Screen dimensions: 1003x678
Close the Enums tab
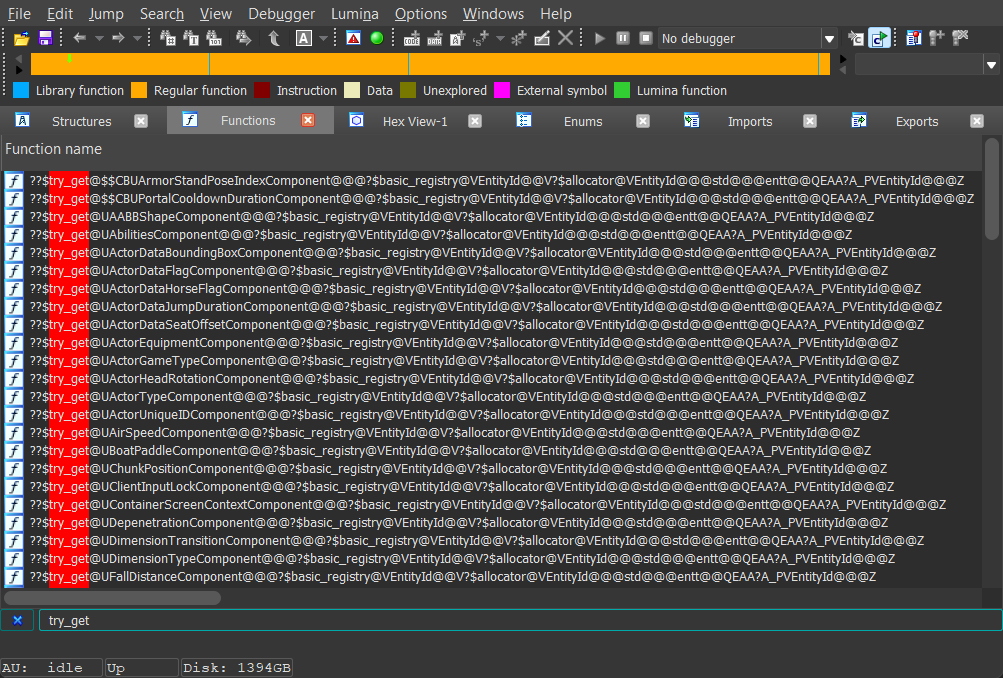(643, 121)
